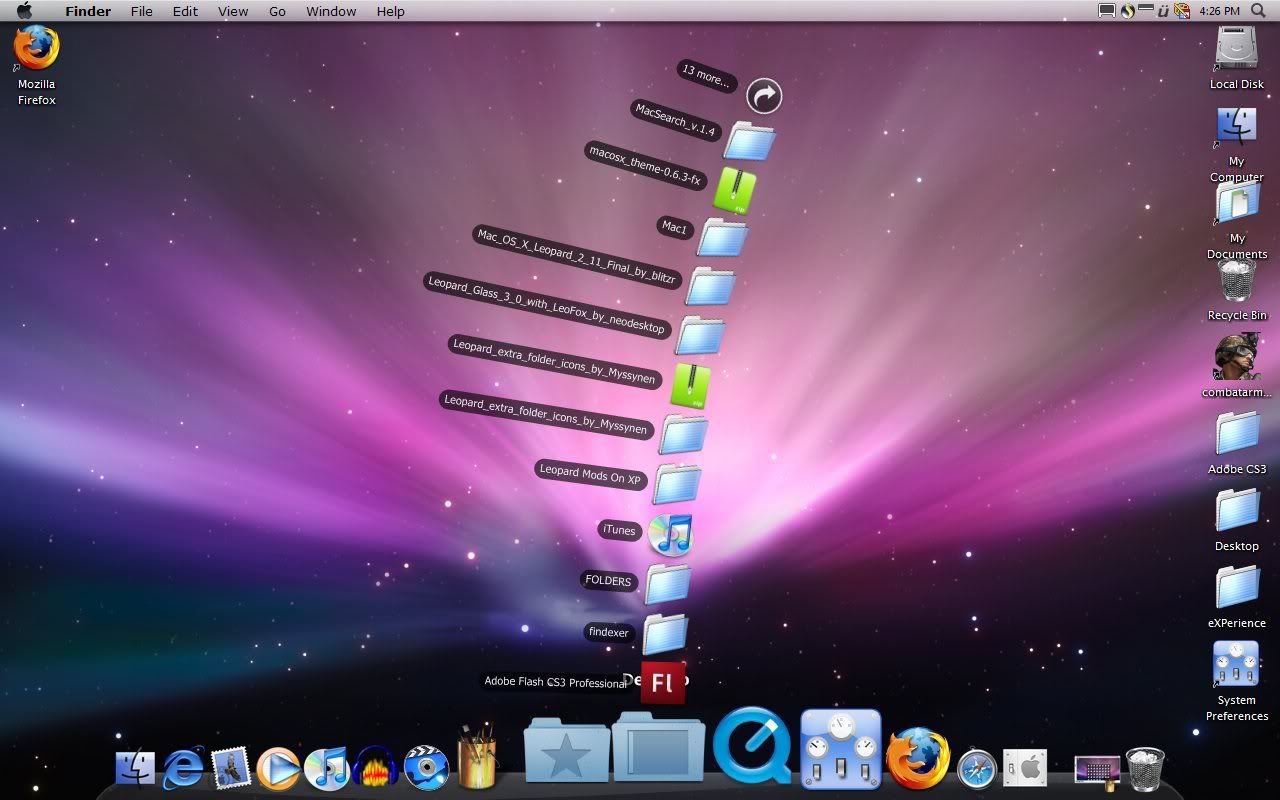The image size is (1280, 800).
Task: Open the File menu
Action: (x=142, y=11)
